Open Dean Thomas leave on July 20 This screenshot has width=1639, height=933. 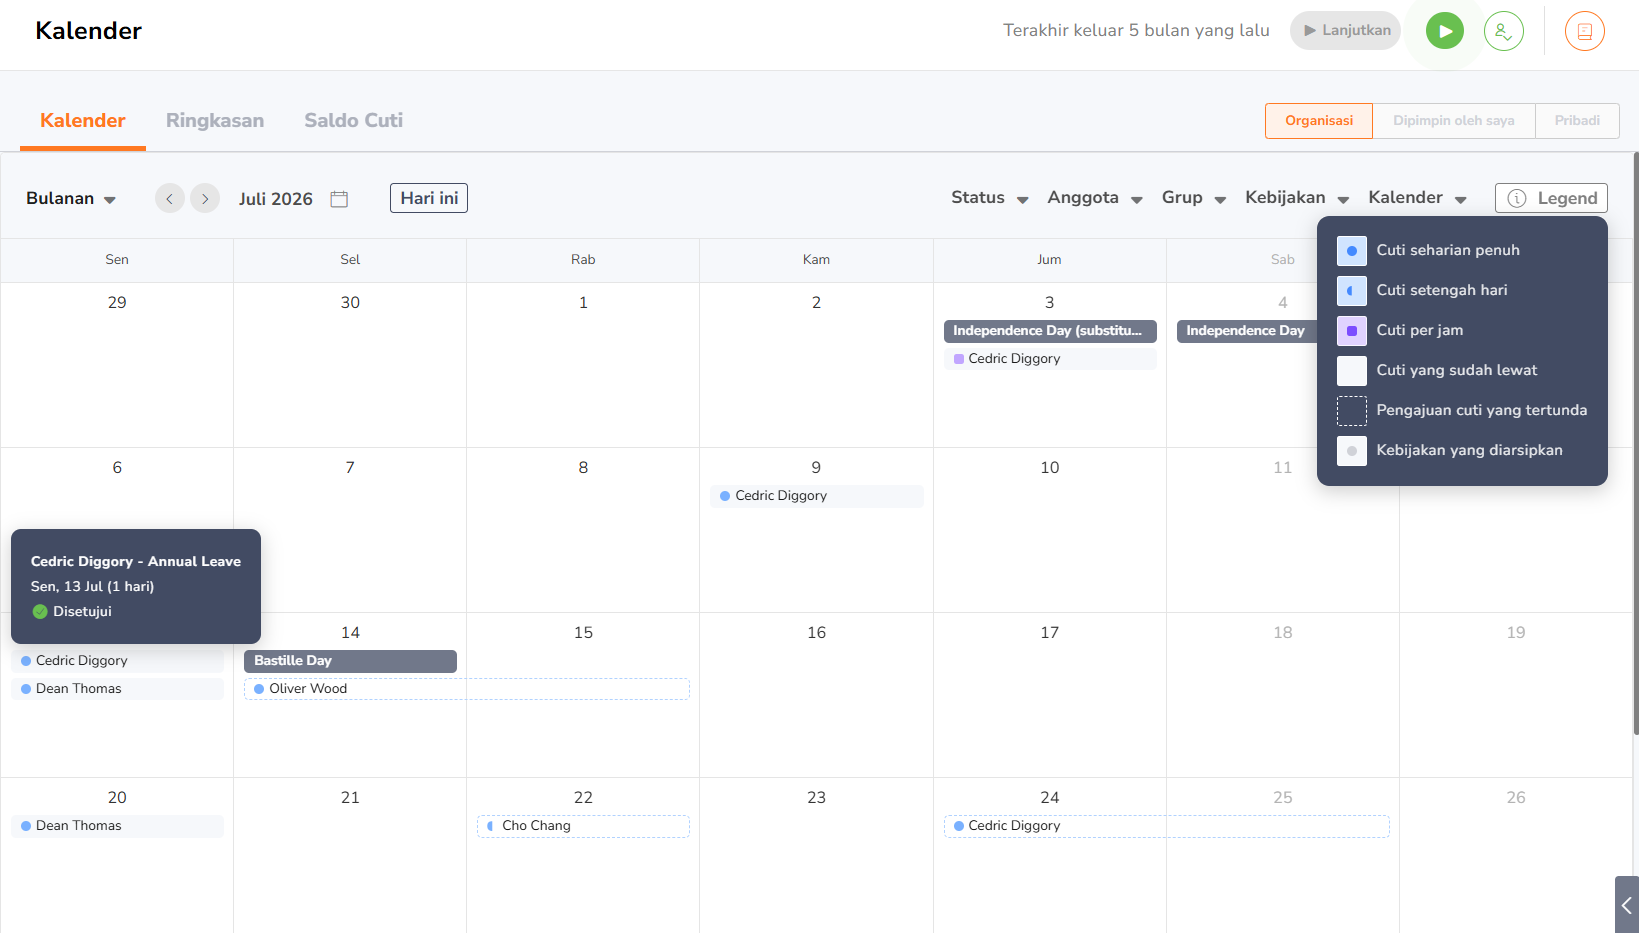(117, 826)
